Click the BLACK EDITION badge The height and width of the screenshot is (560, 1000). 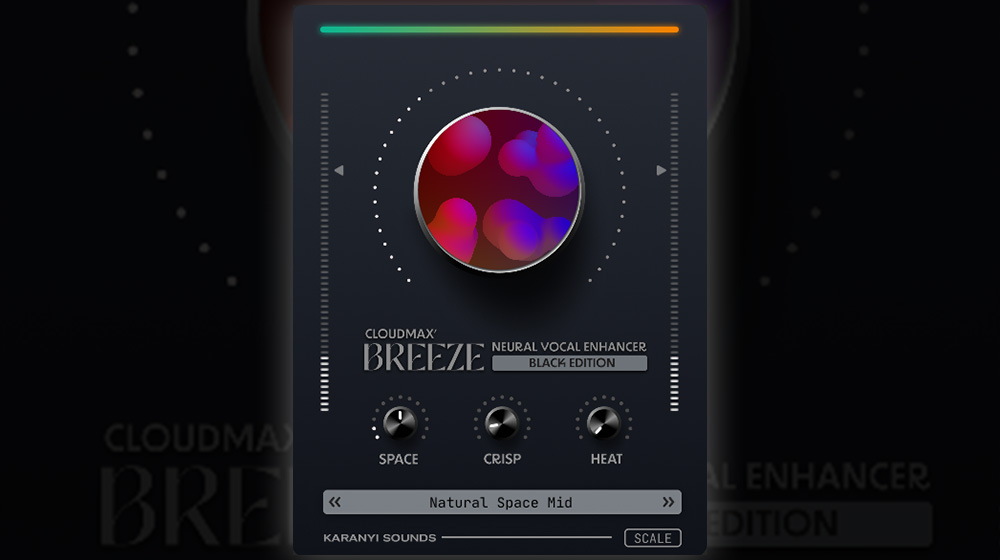(570, 363)
